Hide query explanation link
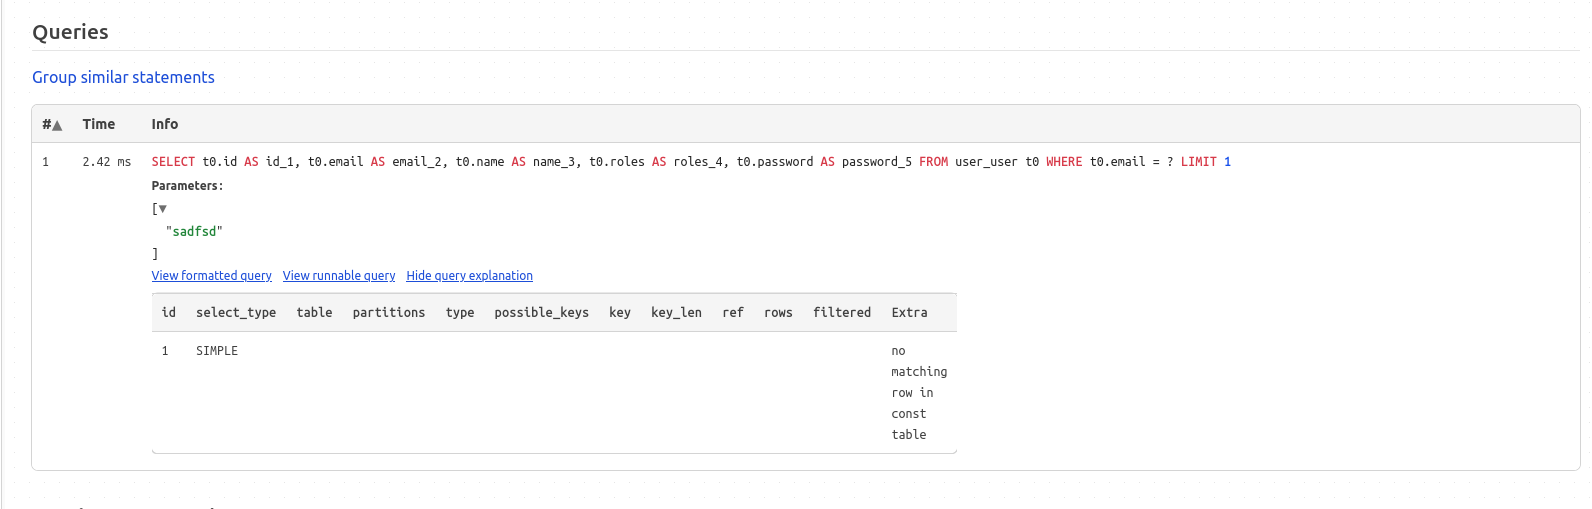Screen dimensions: 1592x509 click(x=469, y=276)
